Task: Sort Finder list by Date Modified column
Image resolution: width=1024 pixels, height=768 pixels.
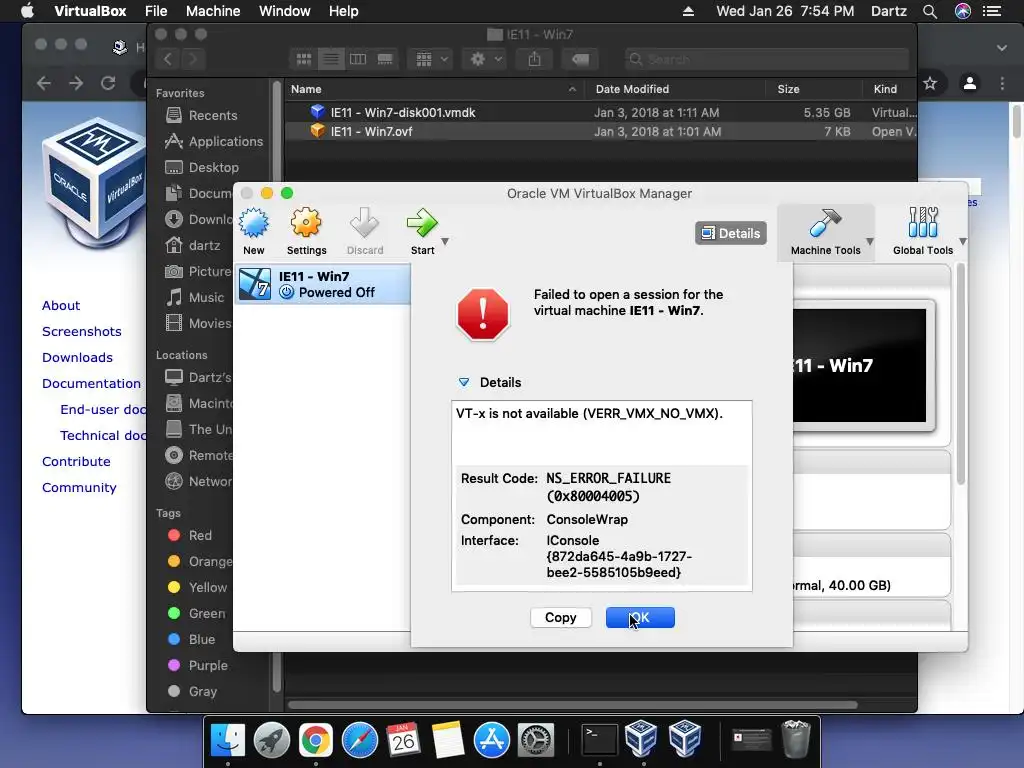Action: click(674, 89)
